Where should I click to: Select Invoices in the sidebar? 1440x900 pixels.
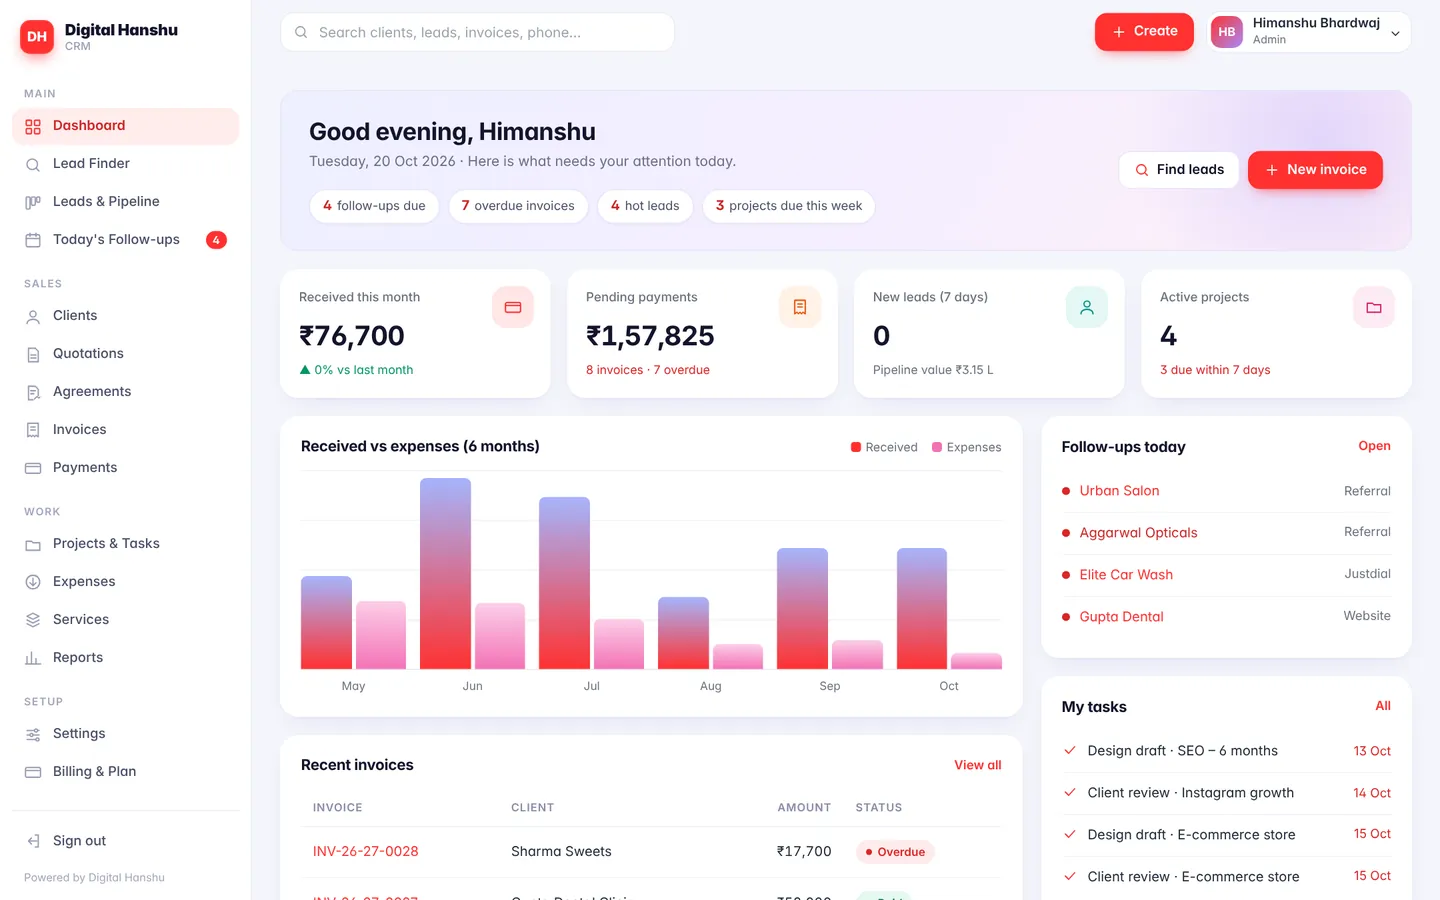[x=126, y=430]
